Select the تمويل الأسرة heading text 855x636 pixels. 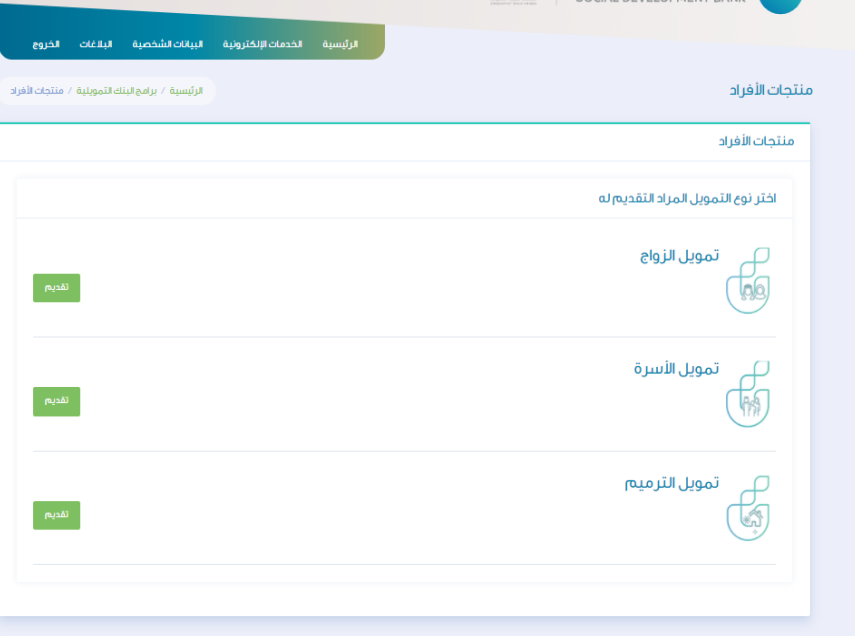pyautogui.click(x=676, y=370)
